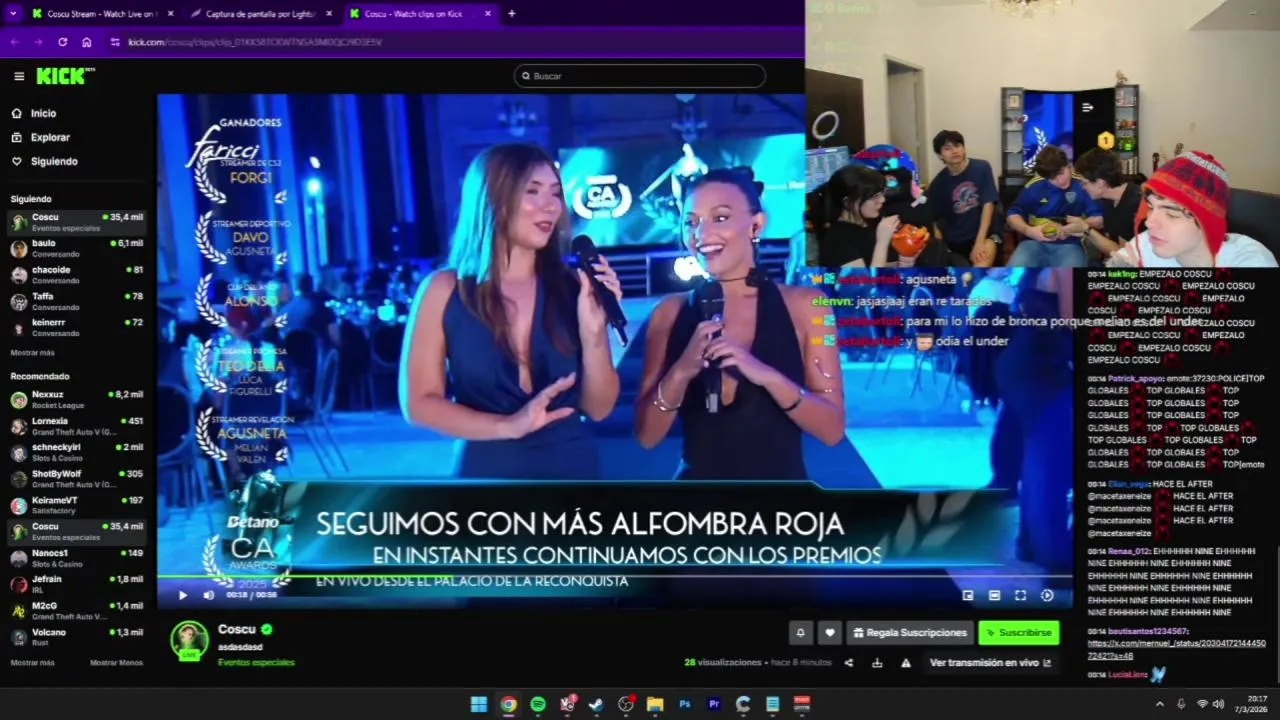Image resolution: width=1280 pixels, height=720 pixels.
Task: Follow Coscu with heart button
Action: tap(829, 632)
